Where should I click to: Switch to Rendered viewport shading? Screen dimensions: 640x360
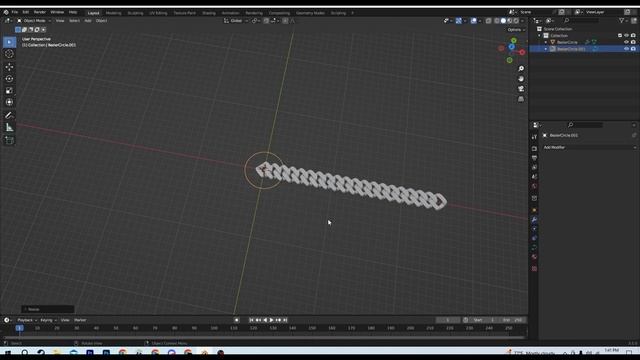click(516, 21)
